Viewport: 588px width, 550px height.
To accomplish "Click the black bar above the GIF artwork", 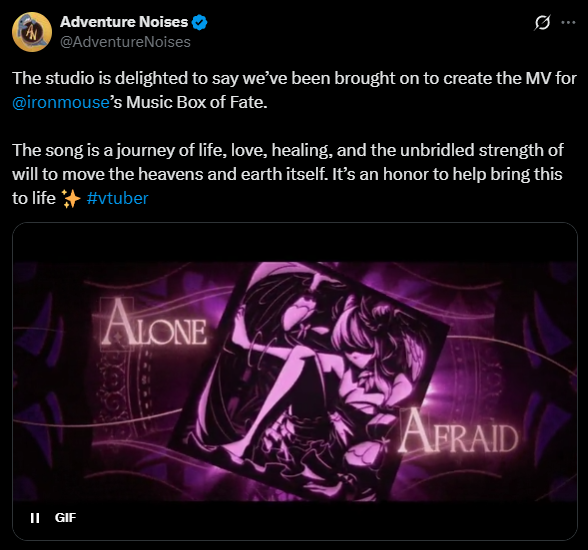I will (295, 243).
